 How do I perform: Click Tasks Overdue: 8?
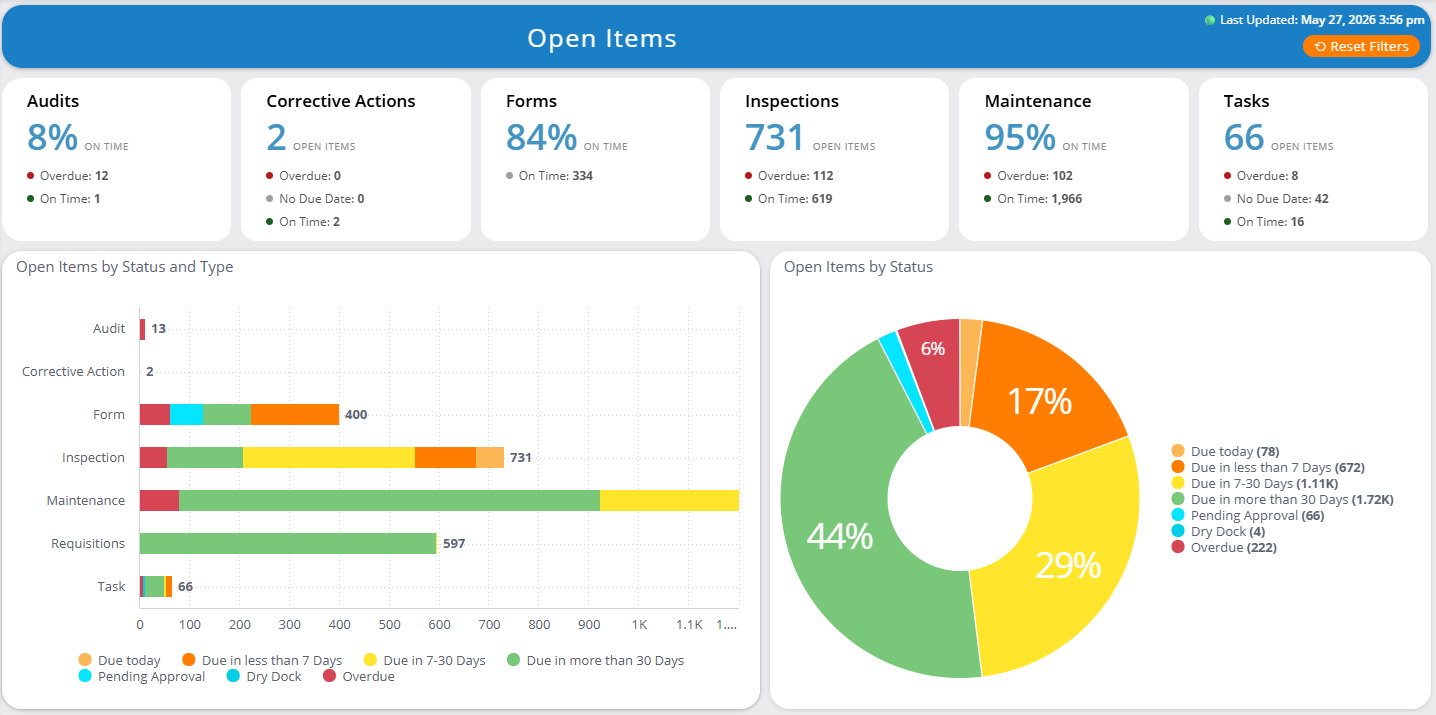click(x=1261, y=176)
